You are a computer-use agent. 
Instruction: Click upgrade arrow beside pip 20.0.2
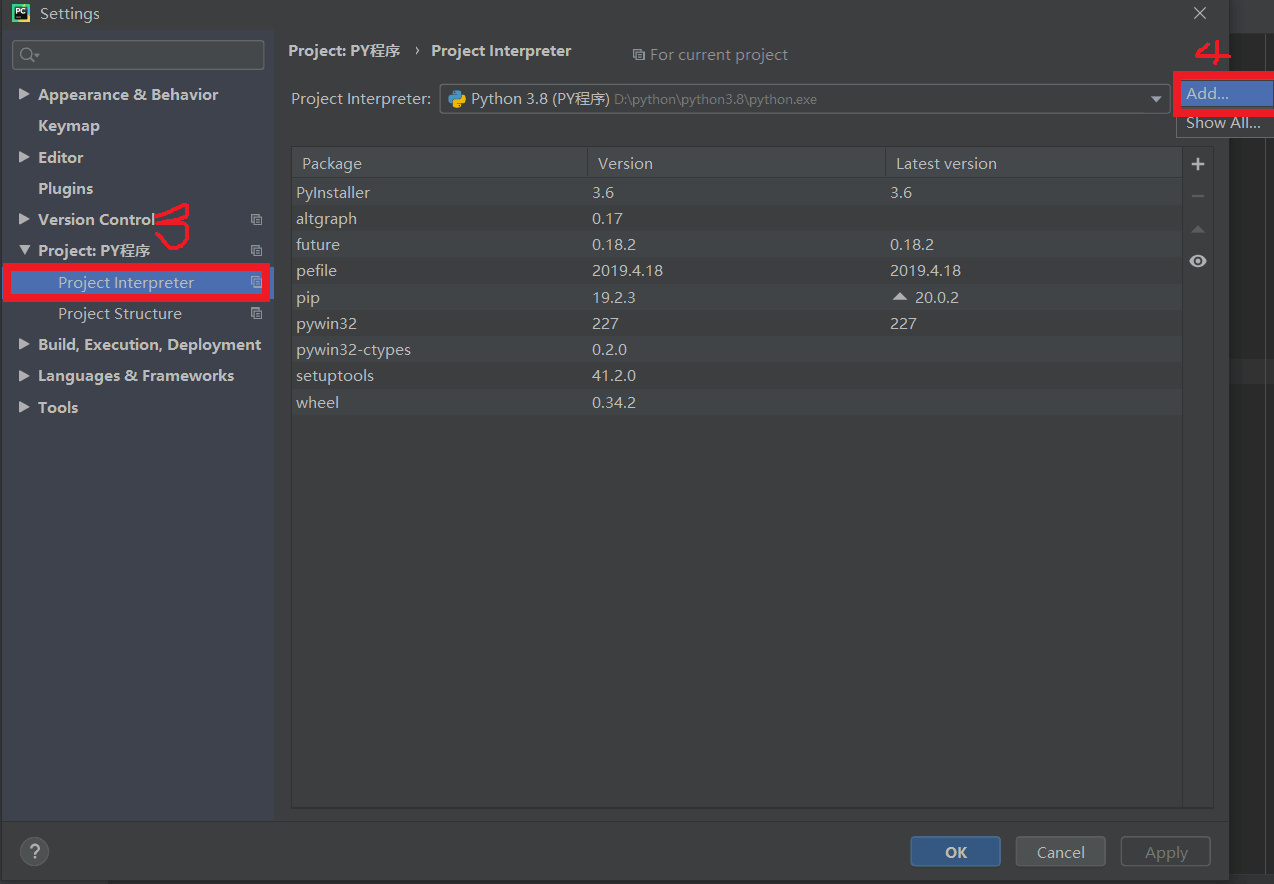coord(900,297)
